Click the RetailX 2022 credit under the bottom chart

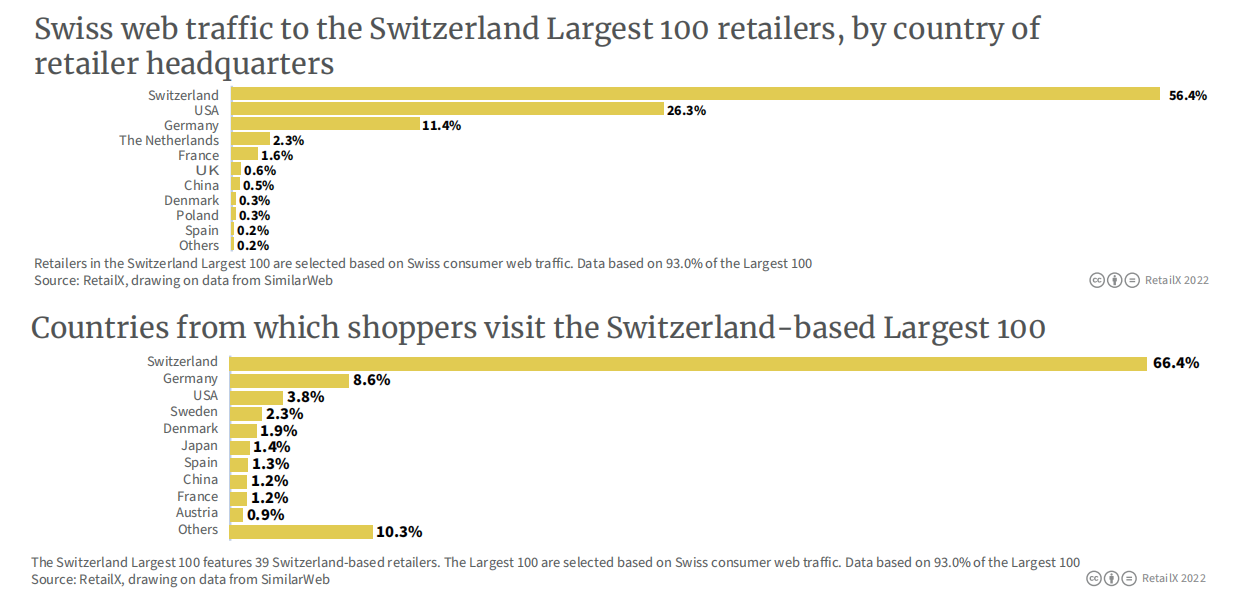[1175, 578]
